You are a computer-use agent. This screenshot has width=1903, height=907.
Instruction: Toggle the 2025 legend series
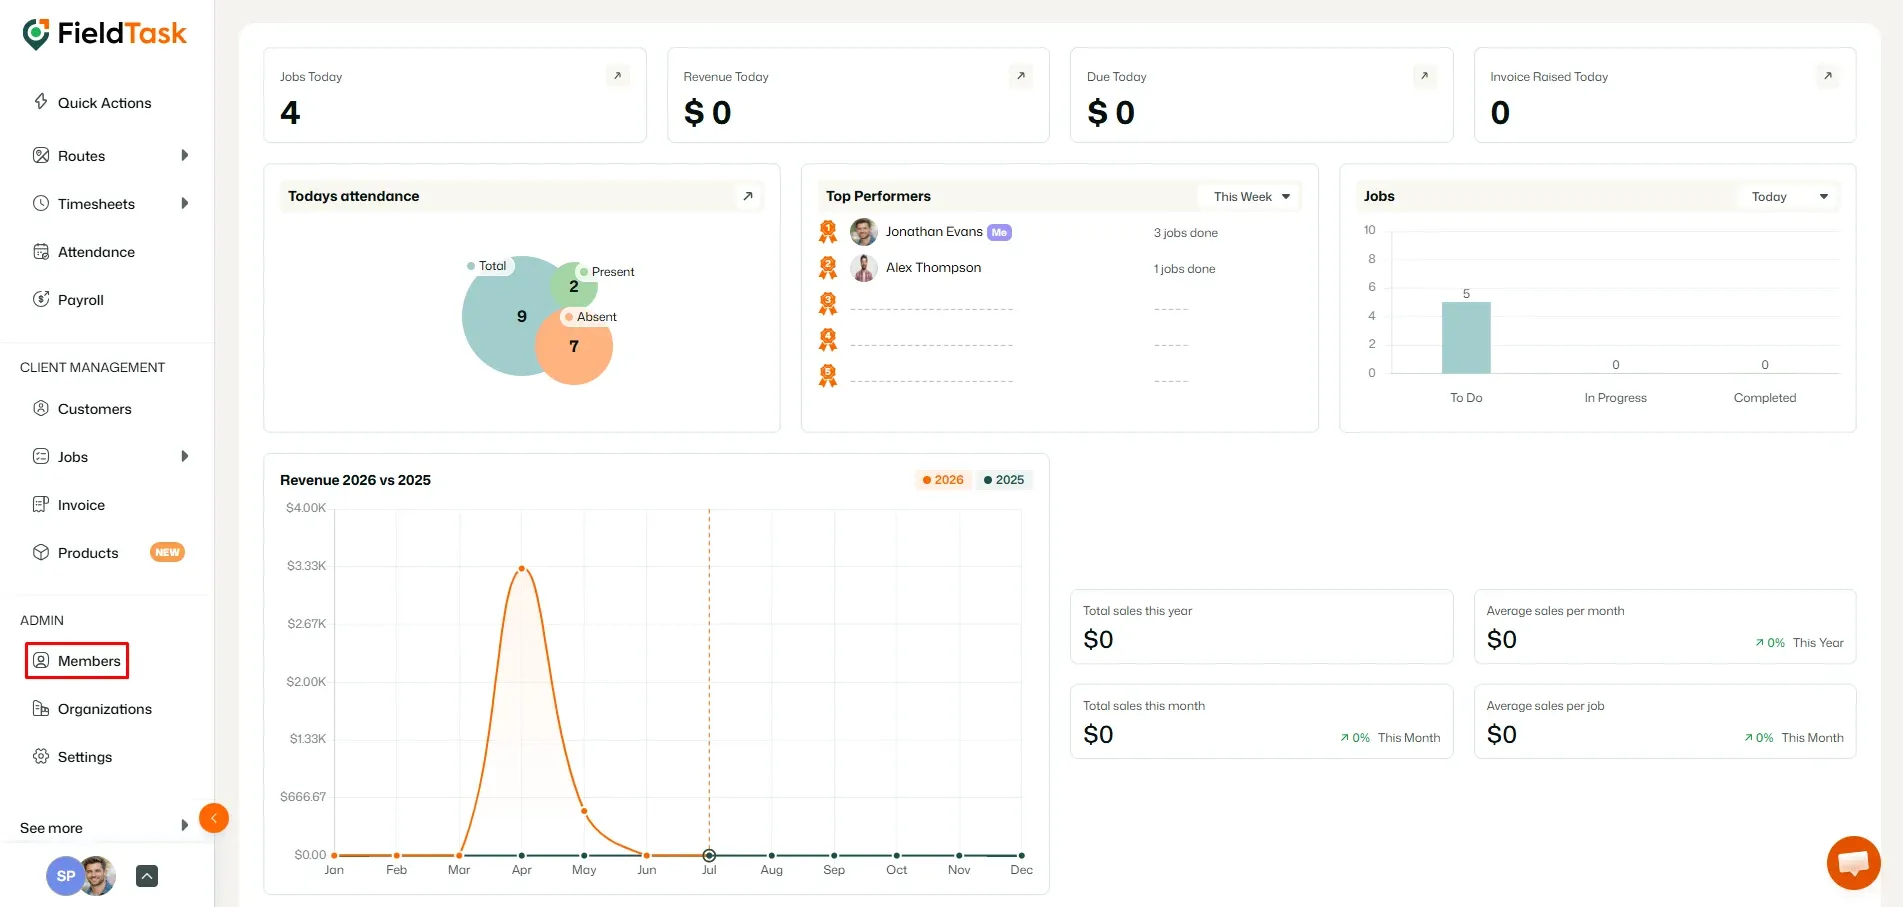[x=1004, y=480]
